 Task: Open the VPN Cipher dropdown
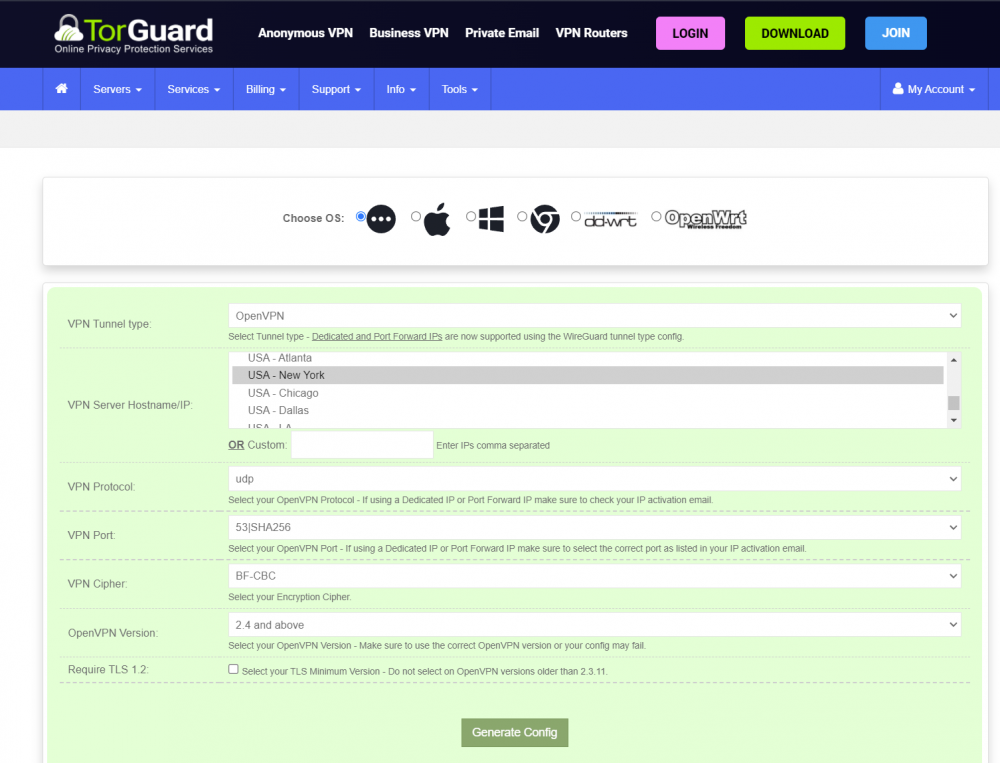pyautogui.click(x=594, y=575)
